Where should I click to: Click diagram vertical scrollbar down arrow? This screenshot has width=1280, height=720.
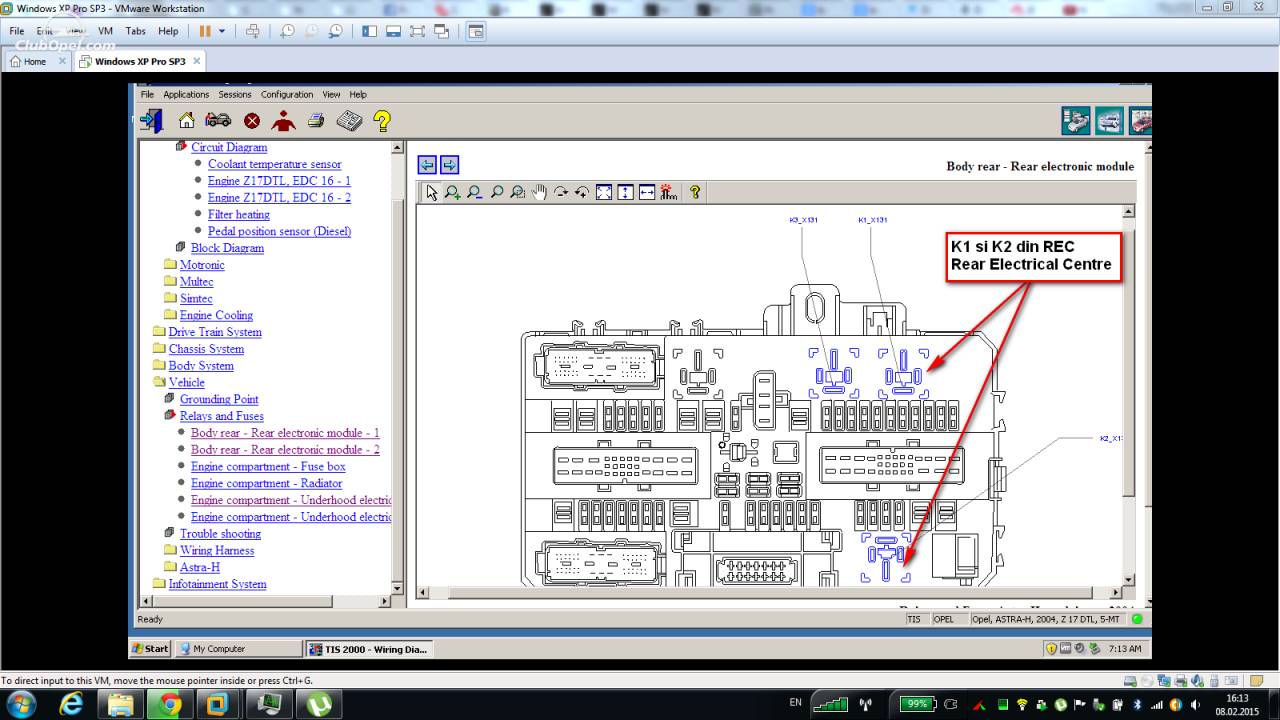point(1128,580)
